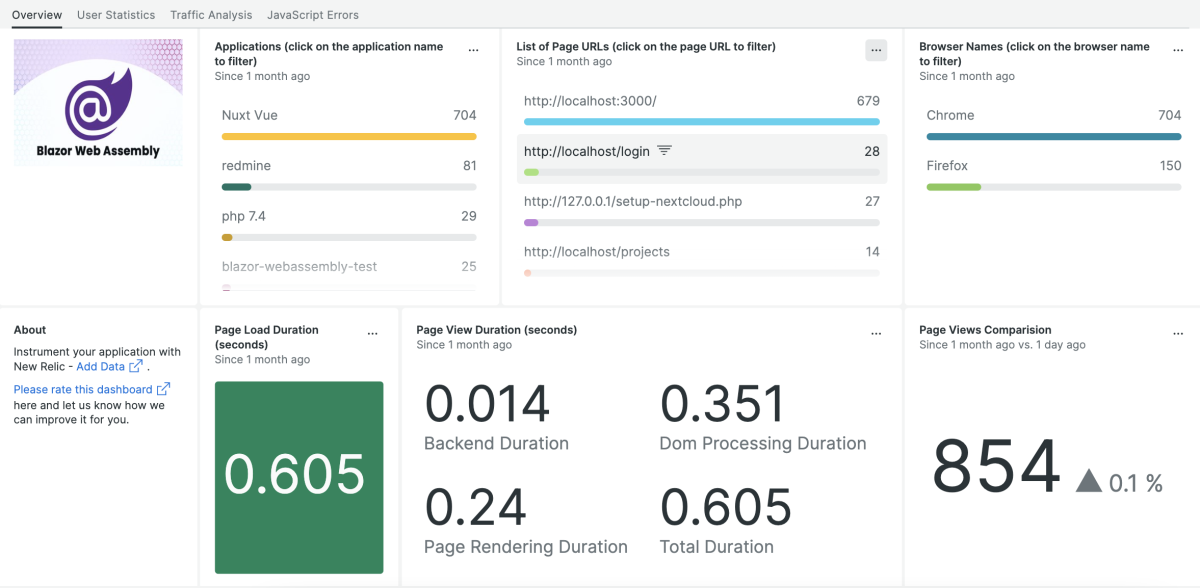1200x588 pixels.
Task: Filter by Nuxt Vue application
Action: [250, 115]
